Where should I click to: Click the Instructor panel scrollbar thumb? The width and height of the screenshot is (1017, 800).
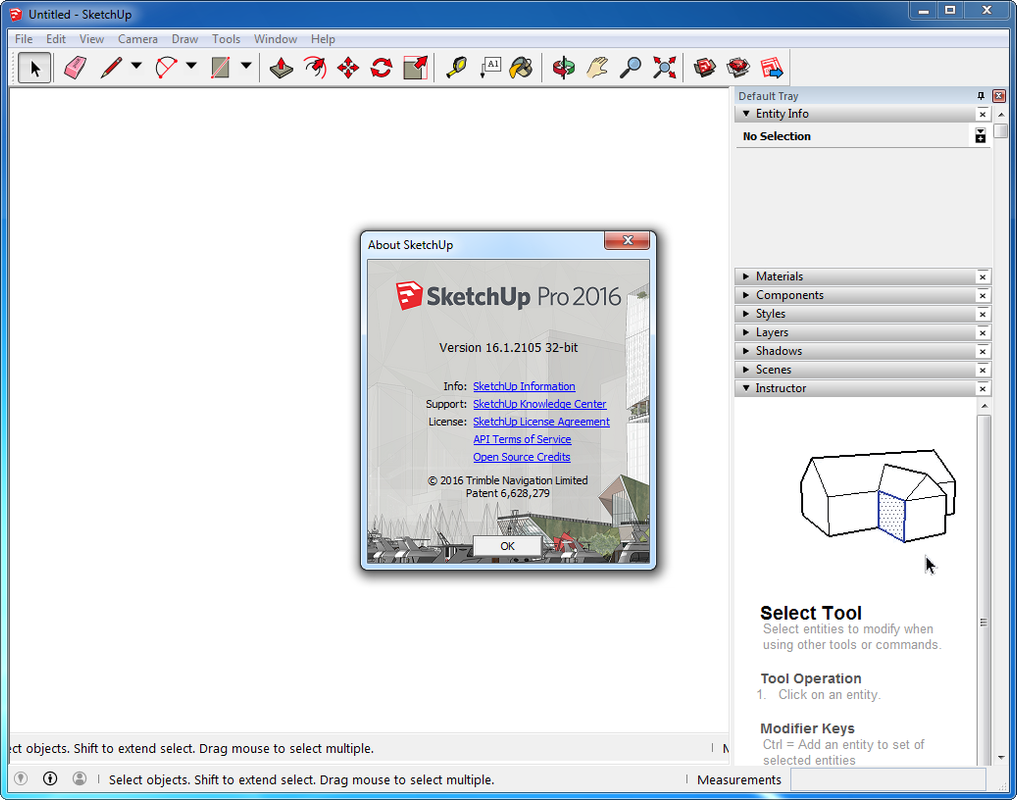pos(984,590)
